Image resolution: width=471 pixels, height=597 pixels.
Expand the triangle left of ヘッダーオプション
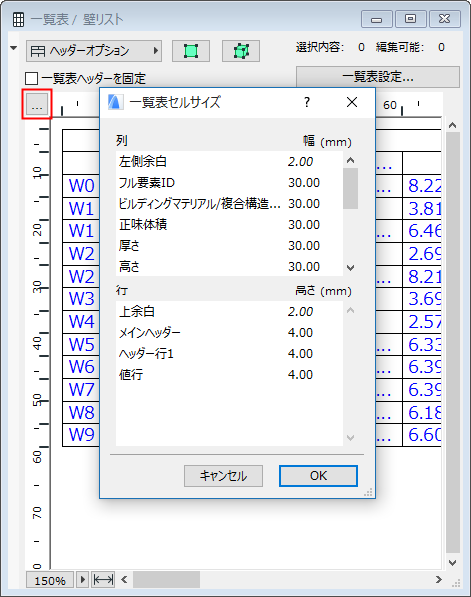tap(14, 48)
